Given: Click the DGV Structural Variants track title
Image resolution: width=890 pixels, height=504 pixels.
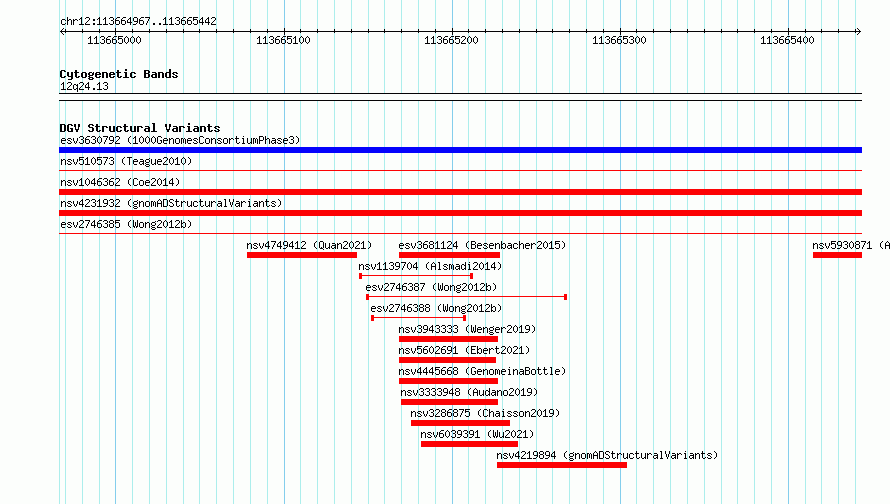Looking at the screenshot, I should click(140, 128).
